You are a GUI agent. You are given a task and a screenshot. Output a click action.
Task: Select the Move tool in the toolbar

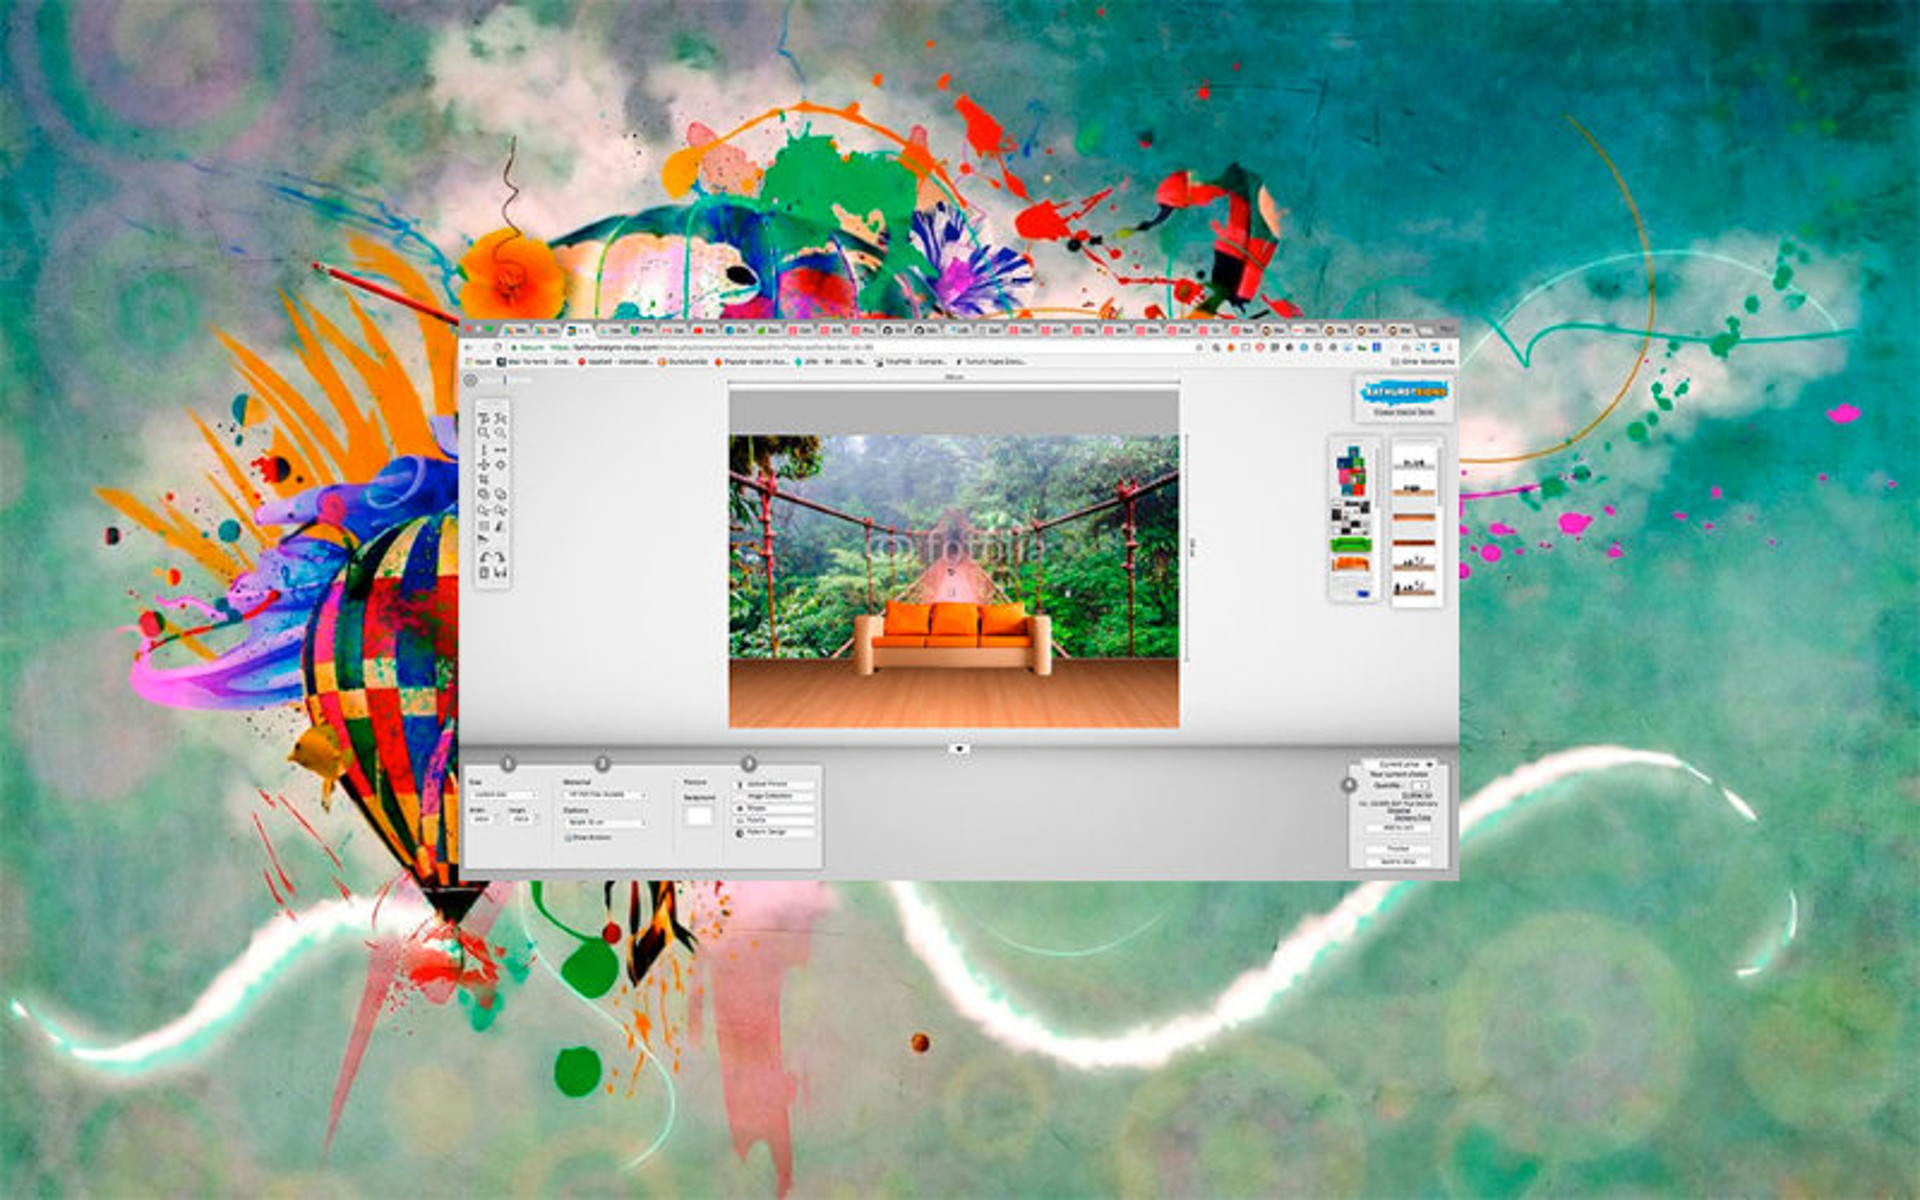484,465
